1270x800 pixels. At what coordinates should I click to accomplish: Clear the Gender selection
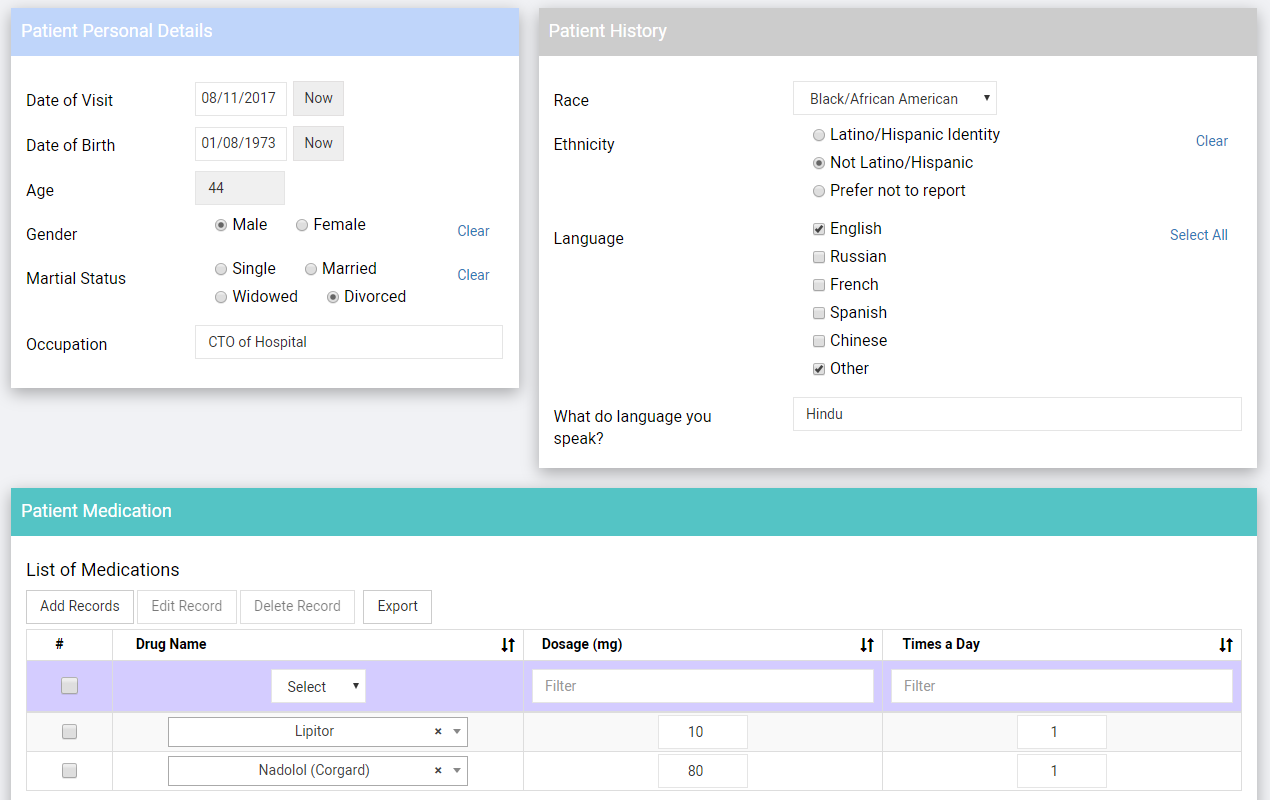tap(473, 231)
